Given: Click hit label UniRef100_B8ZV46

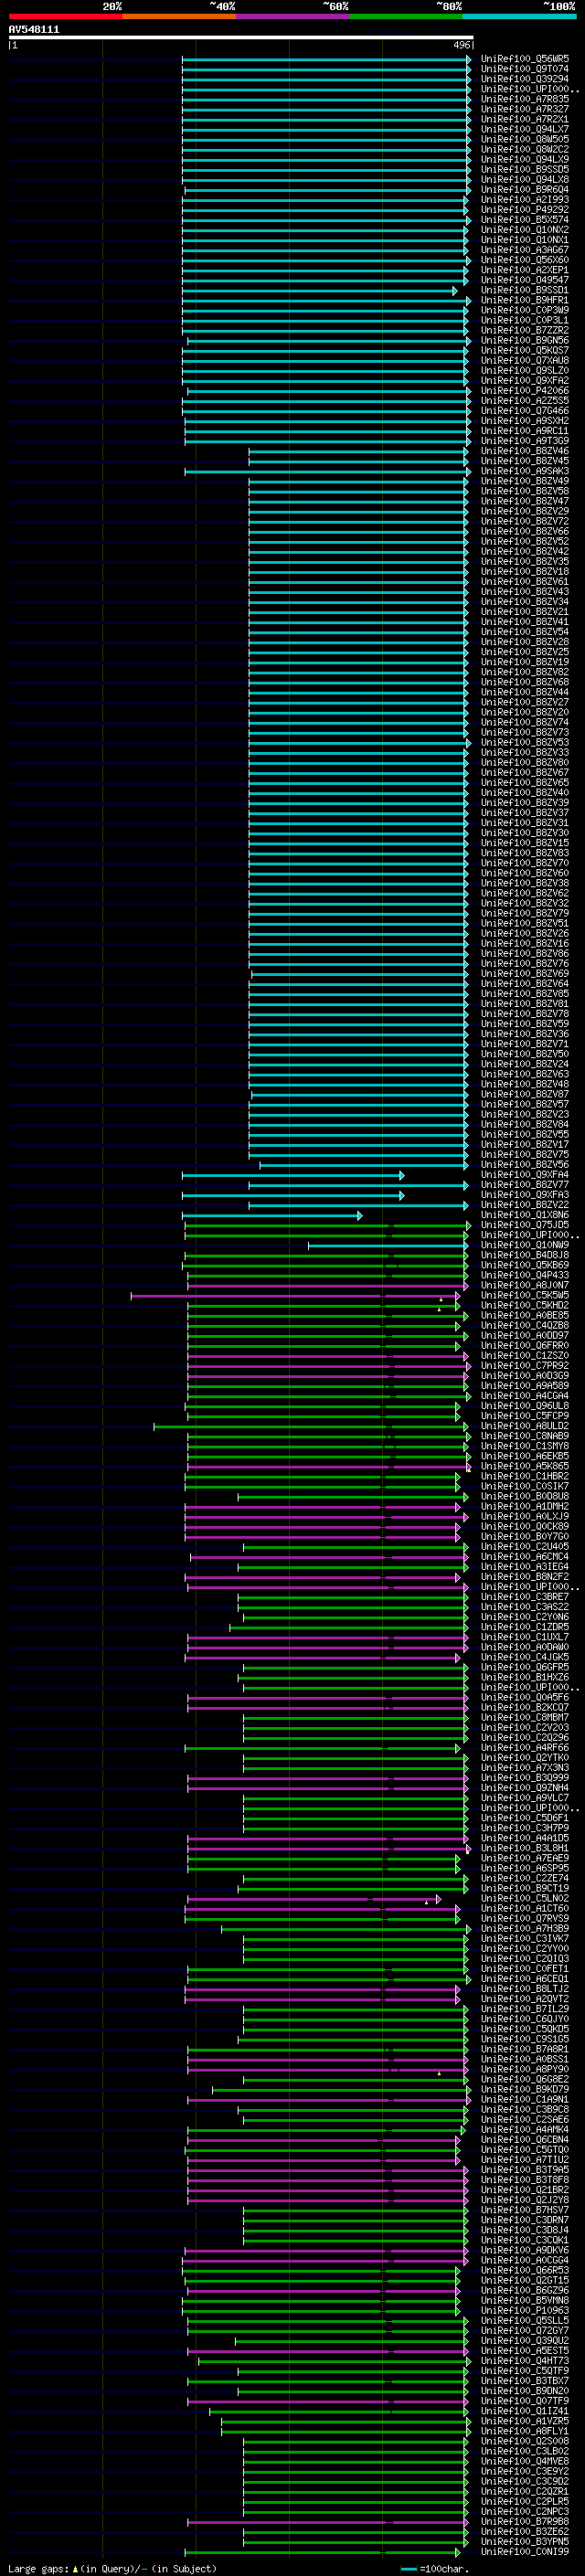Looking at the screenshot, I should [x=525, y=451].
